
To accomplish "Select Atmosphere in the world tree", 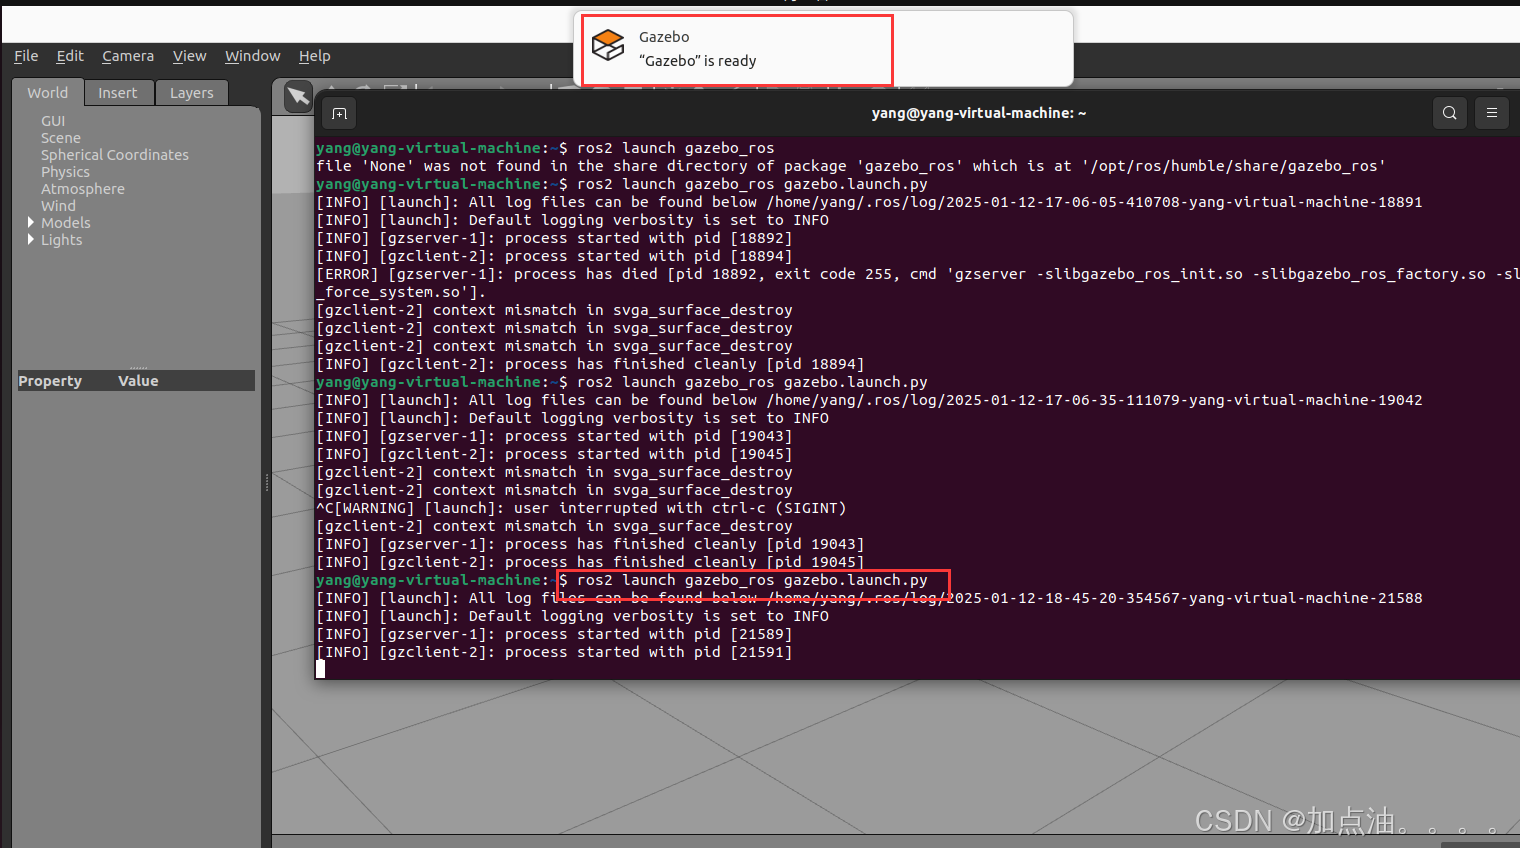I will [x=83, y=189].
